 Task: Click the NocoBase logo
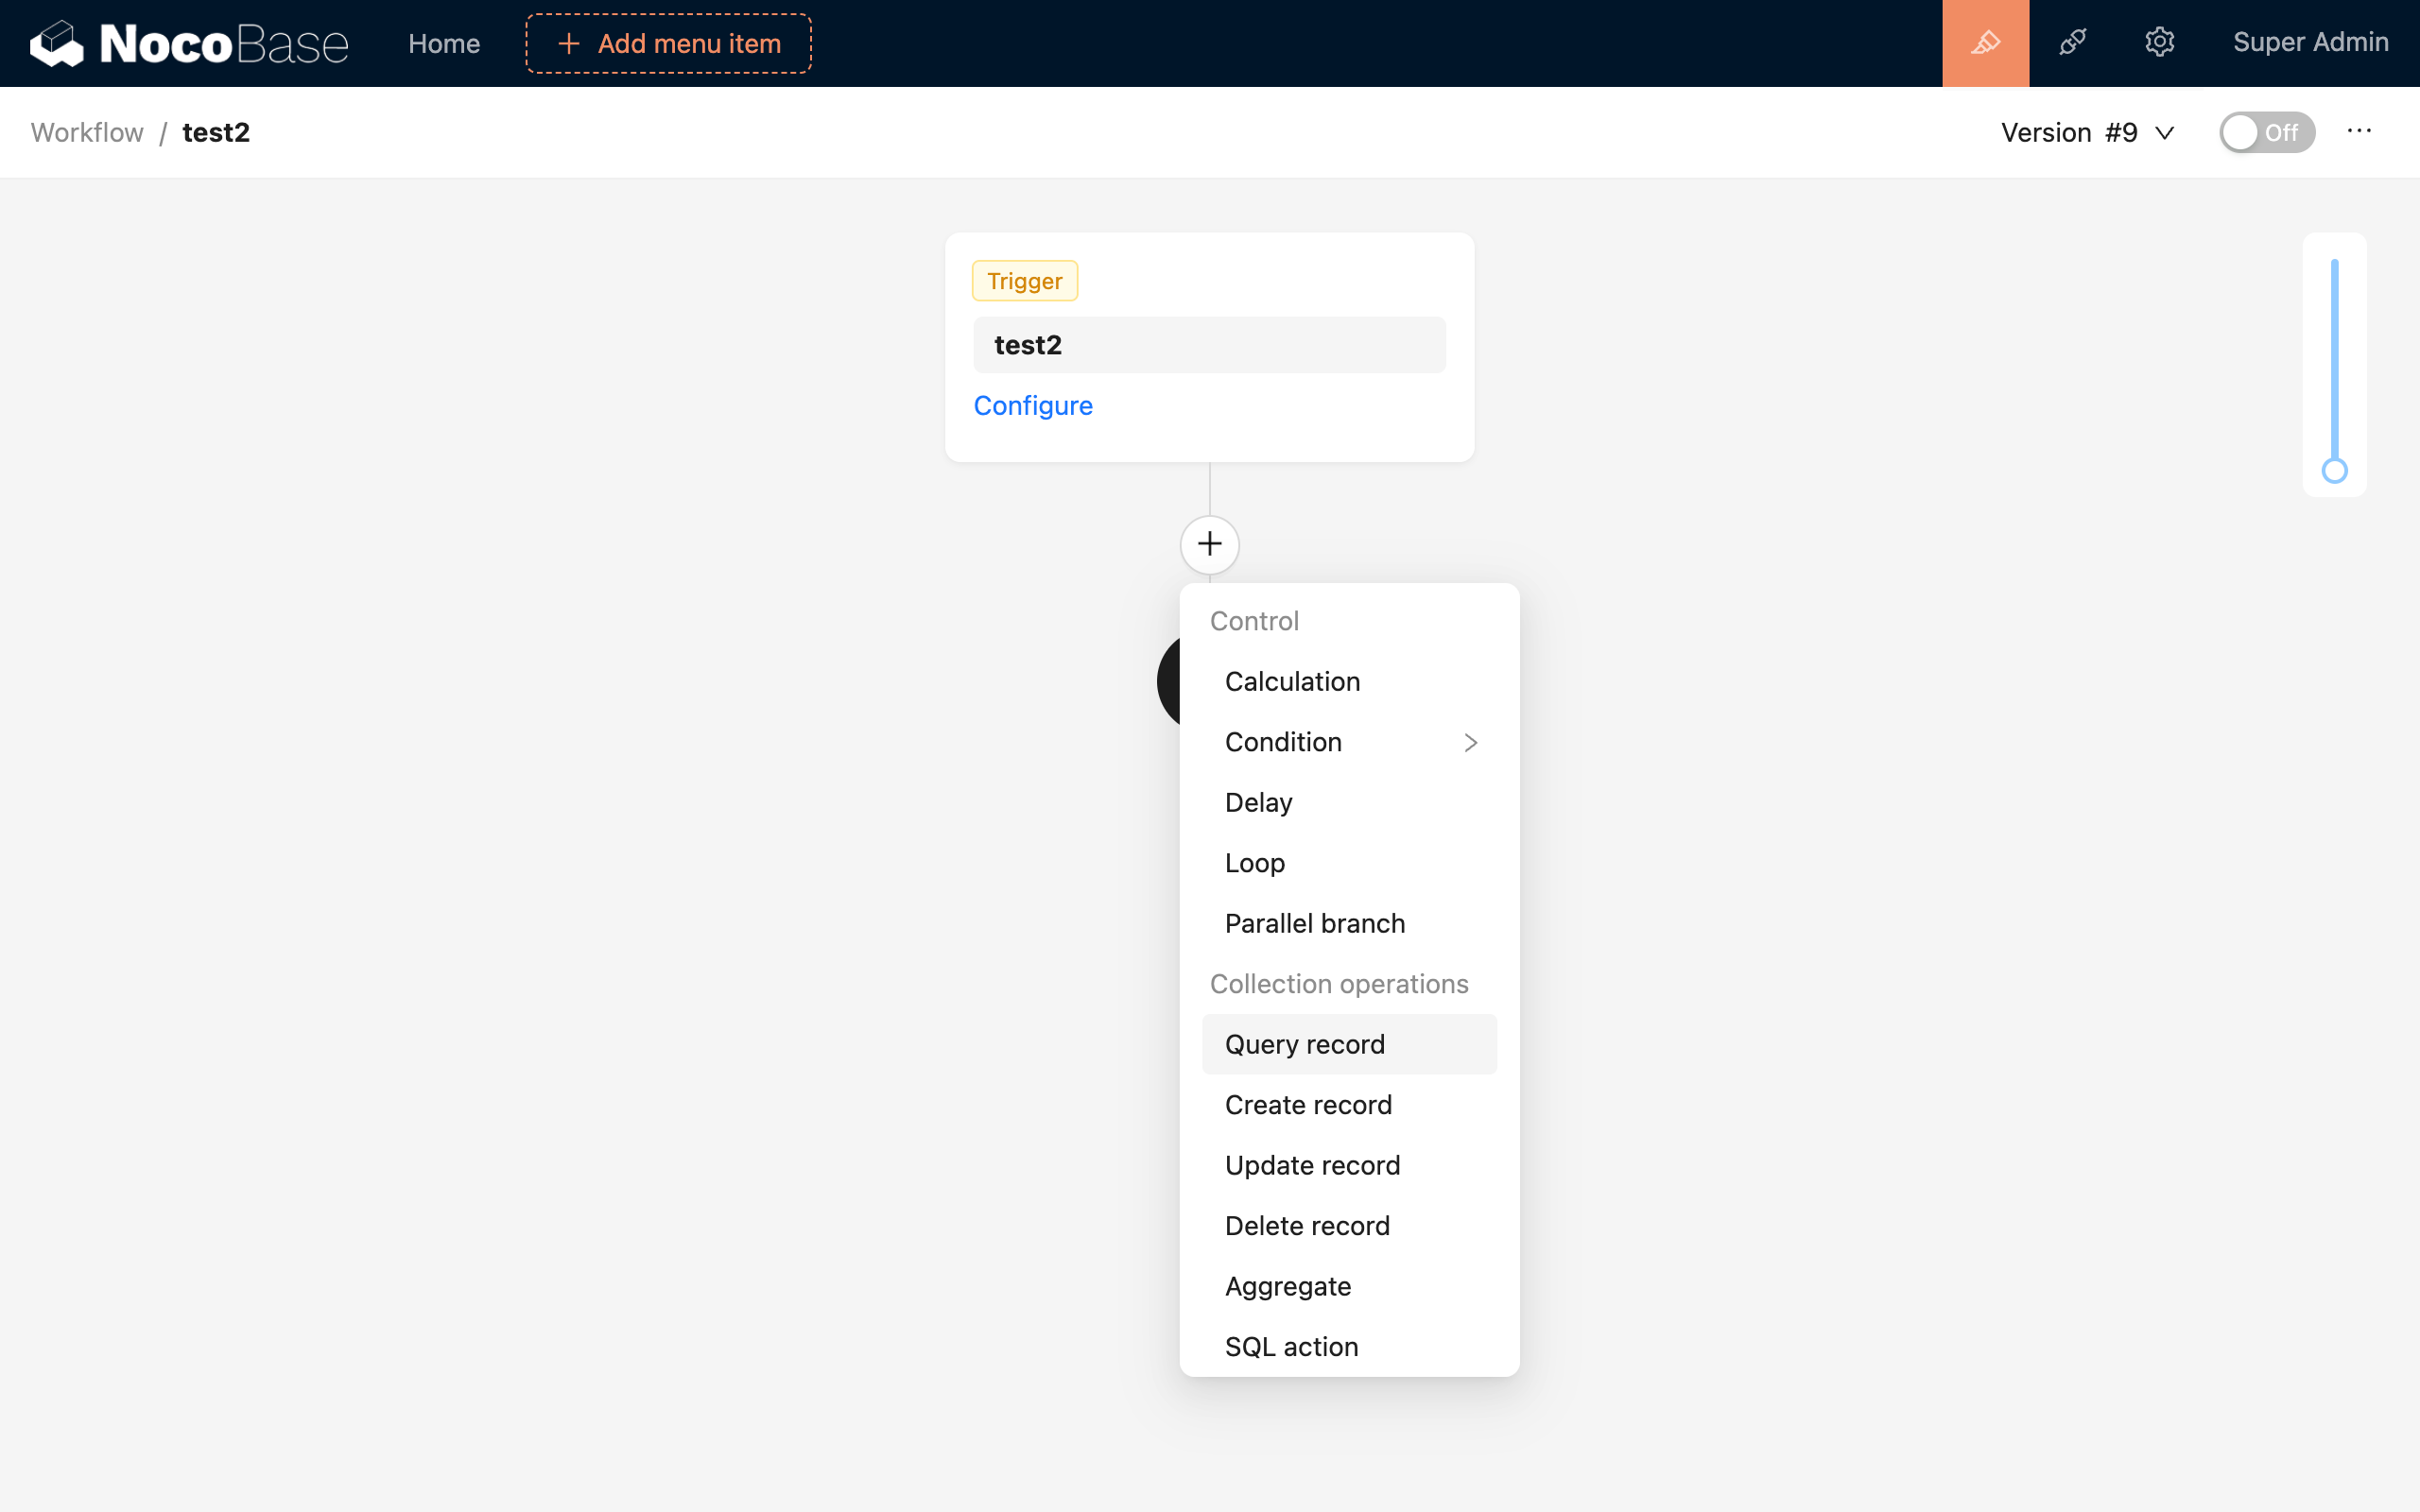(x=188, y=43)
